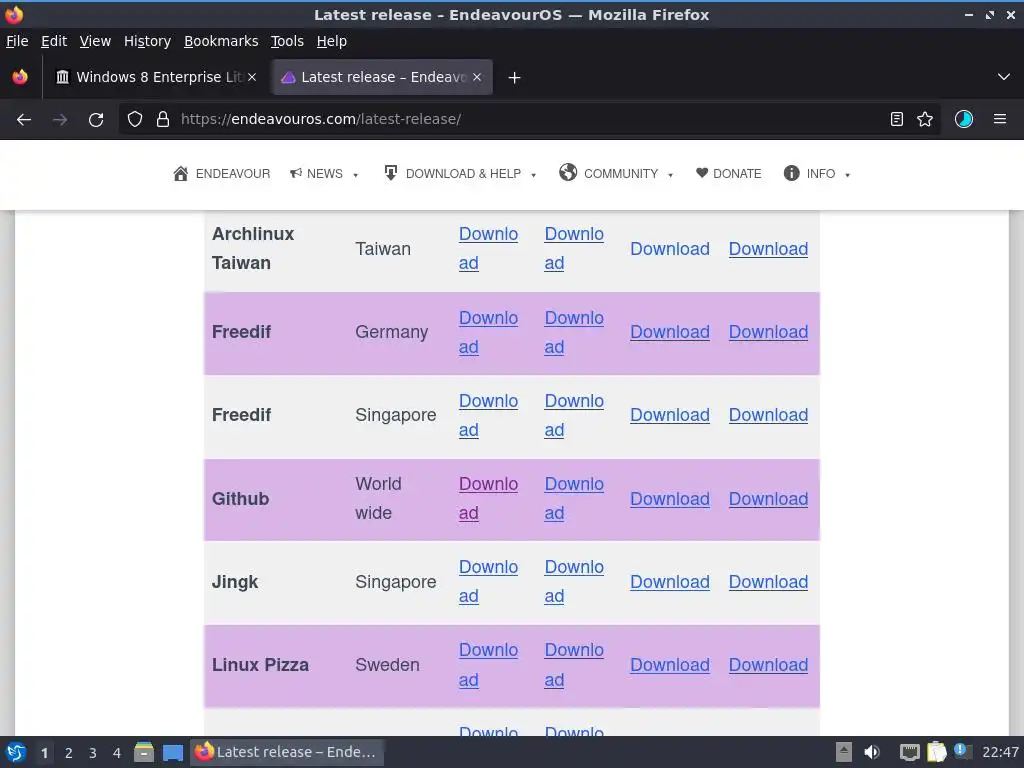Toggle reader view icon

click(x=897, y=119)
